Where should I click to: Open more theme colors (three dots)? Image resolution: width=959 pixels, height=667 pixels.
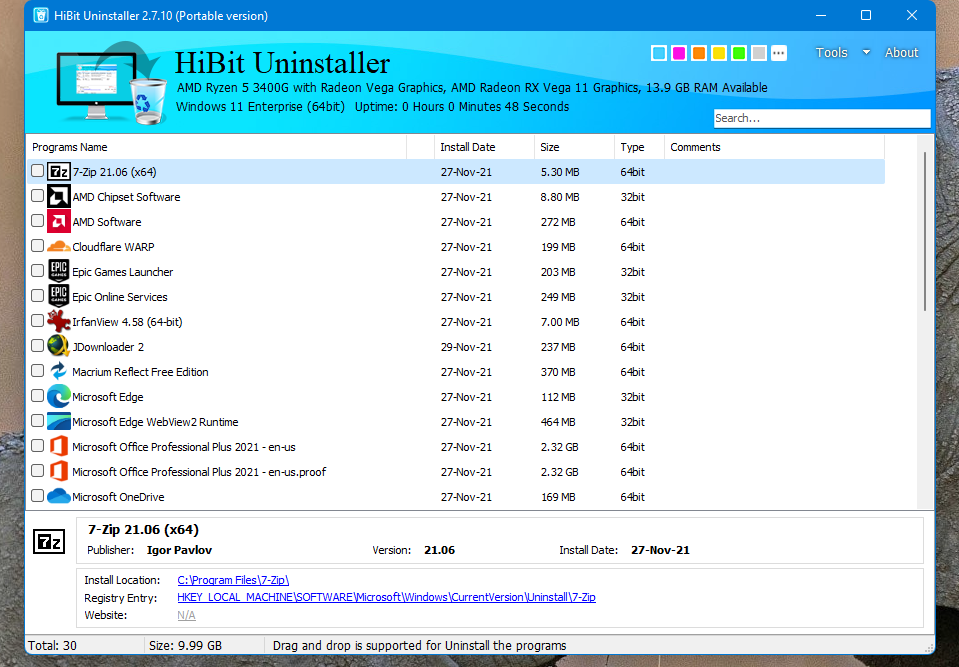(779, 53)
